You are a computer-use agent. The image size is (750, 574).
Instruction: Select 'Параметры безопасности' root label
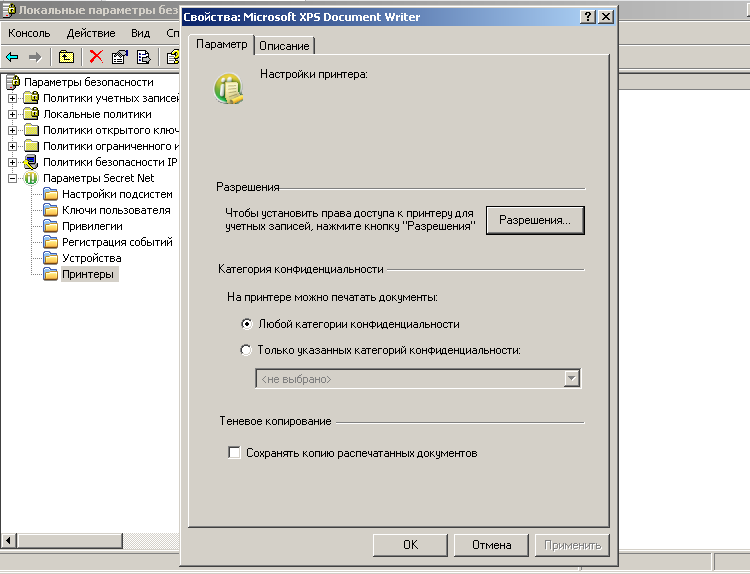88,82
